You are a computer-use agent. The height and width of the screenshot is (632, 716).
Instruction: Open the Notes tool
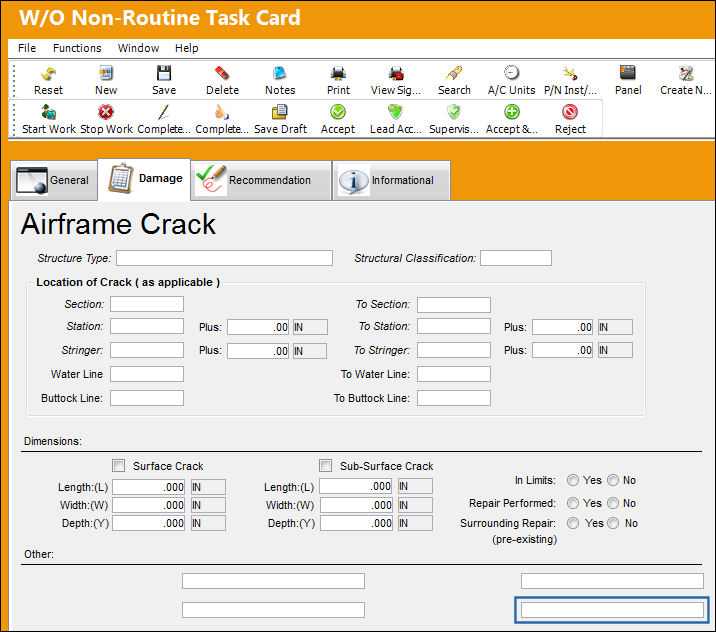coord(280,74)
